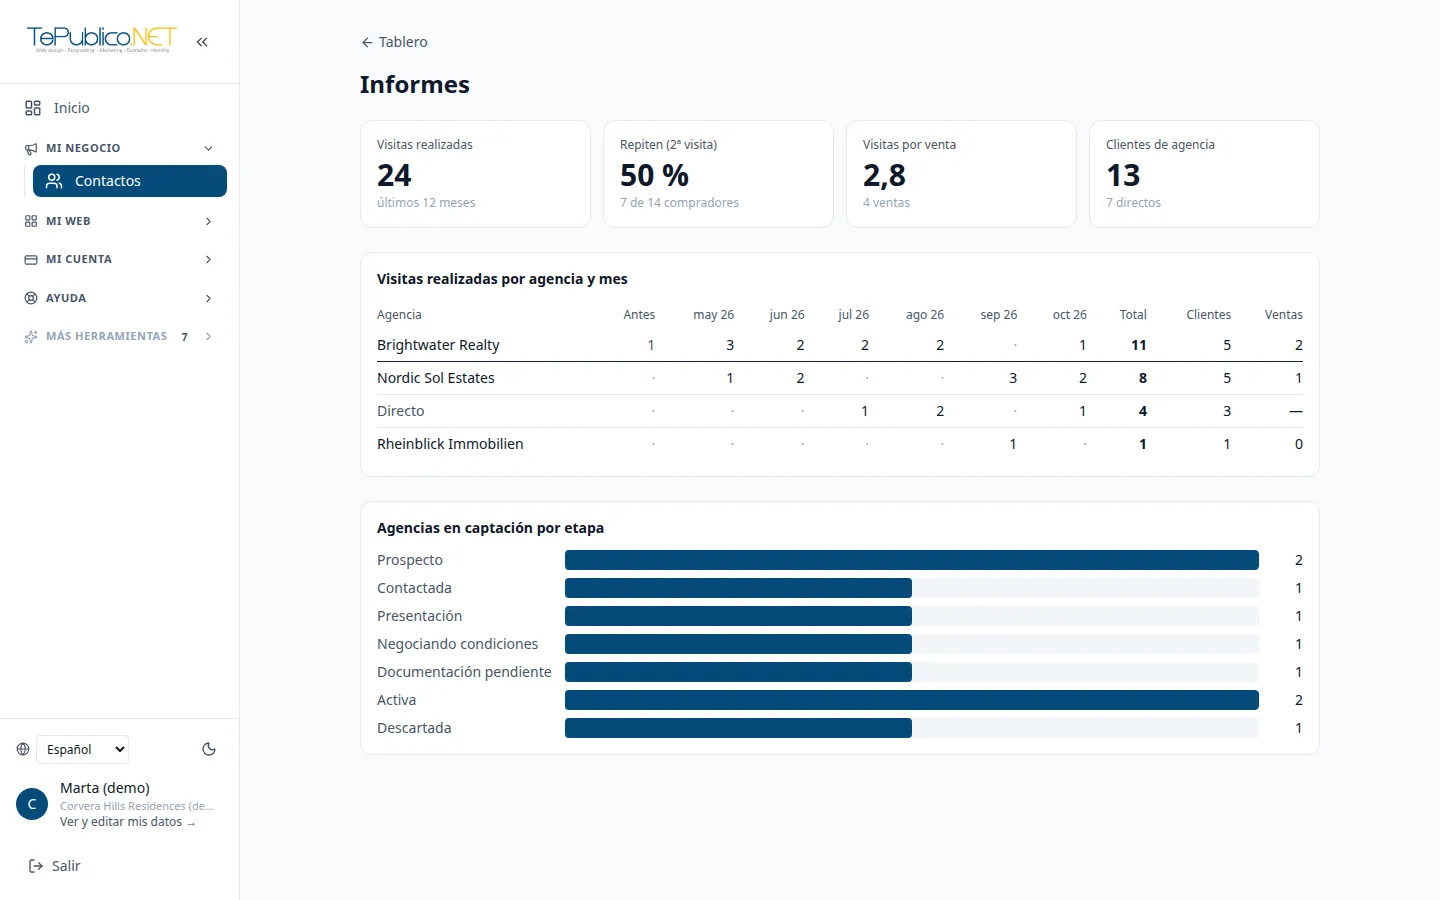Click the Negociando condiciones stage label
This screenshot has width=1440, height=900.
458,644
